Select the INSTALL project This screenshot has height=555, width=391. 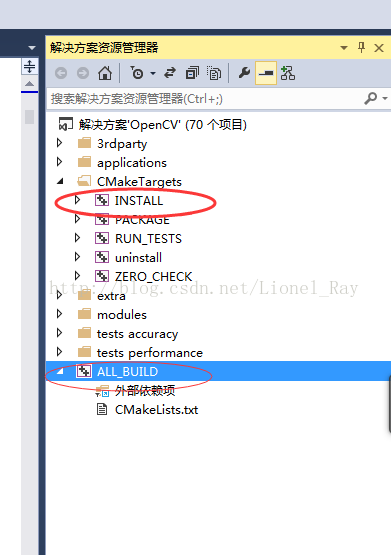(x=139, y=201)
